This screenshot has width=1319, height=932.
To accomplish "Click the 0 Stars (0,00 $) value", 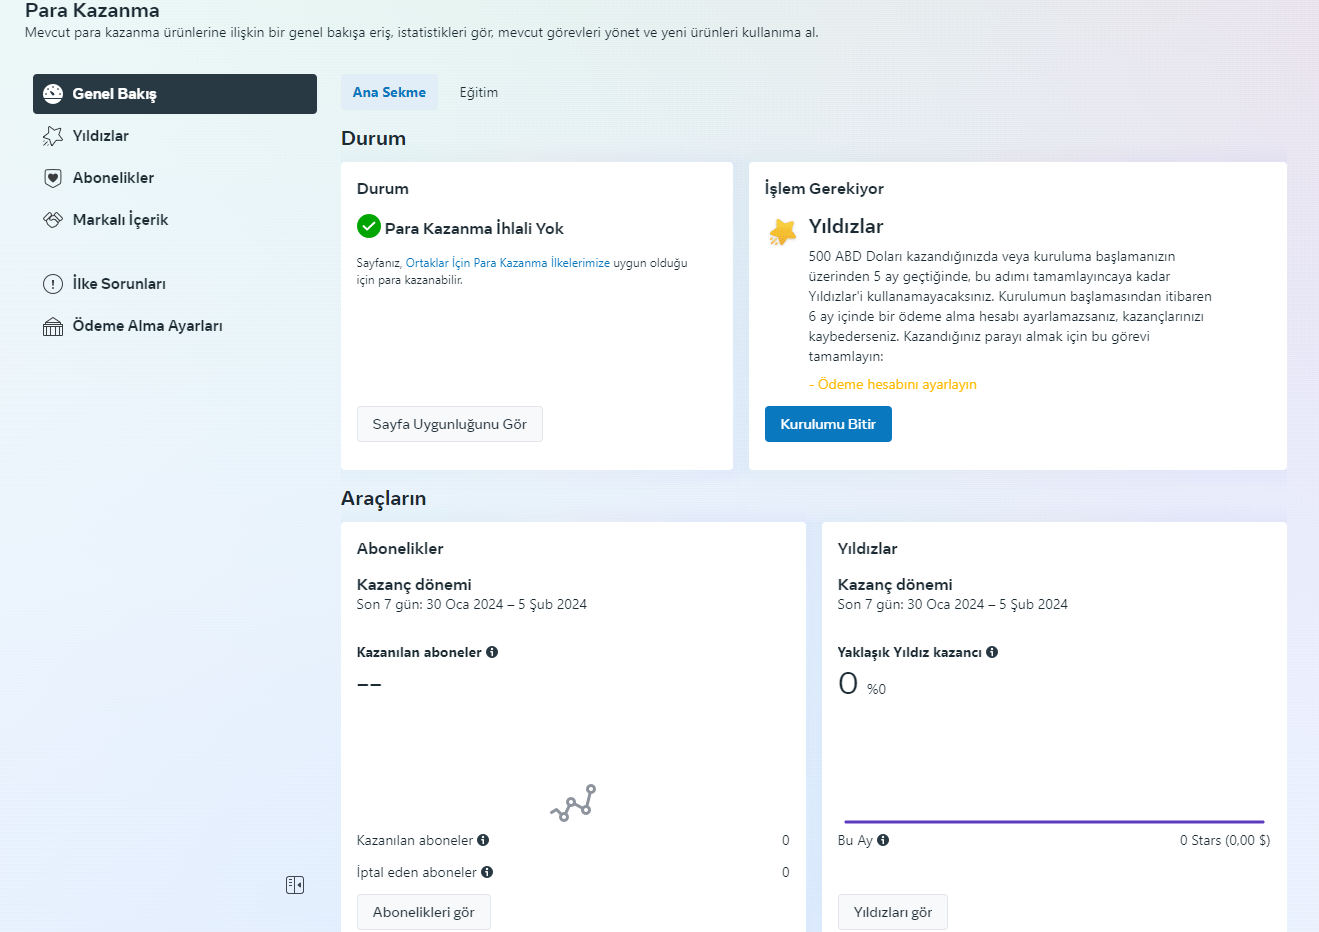I will [1225, 840].
